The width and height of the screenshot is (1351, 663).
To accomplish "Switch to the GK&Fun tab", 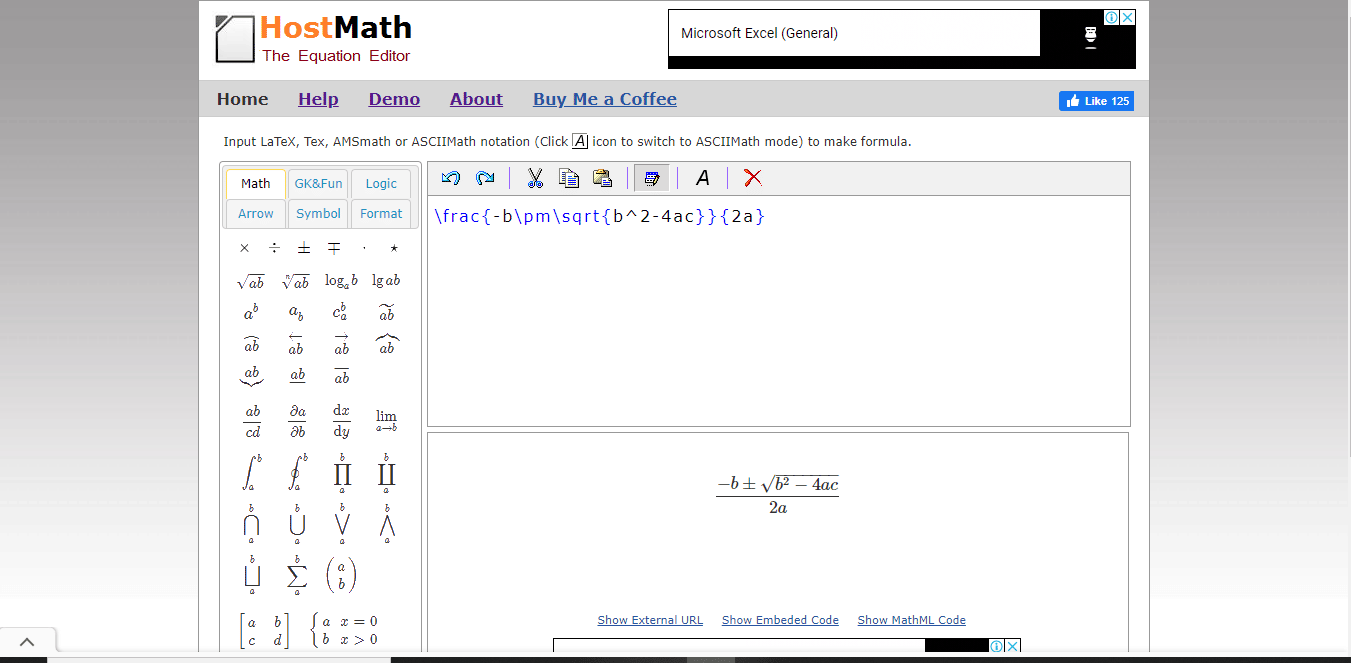I will [318, 184].
